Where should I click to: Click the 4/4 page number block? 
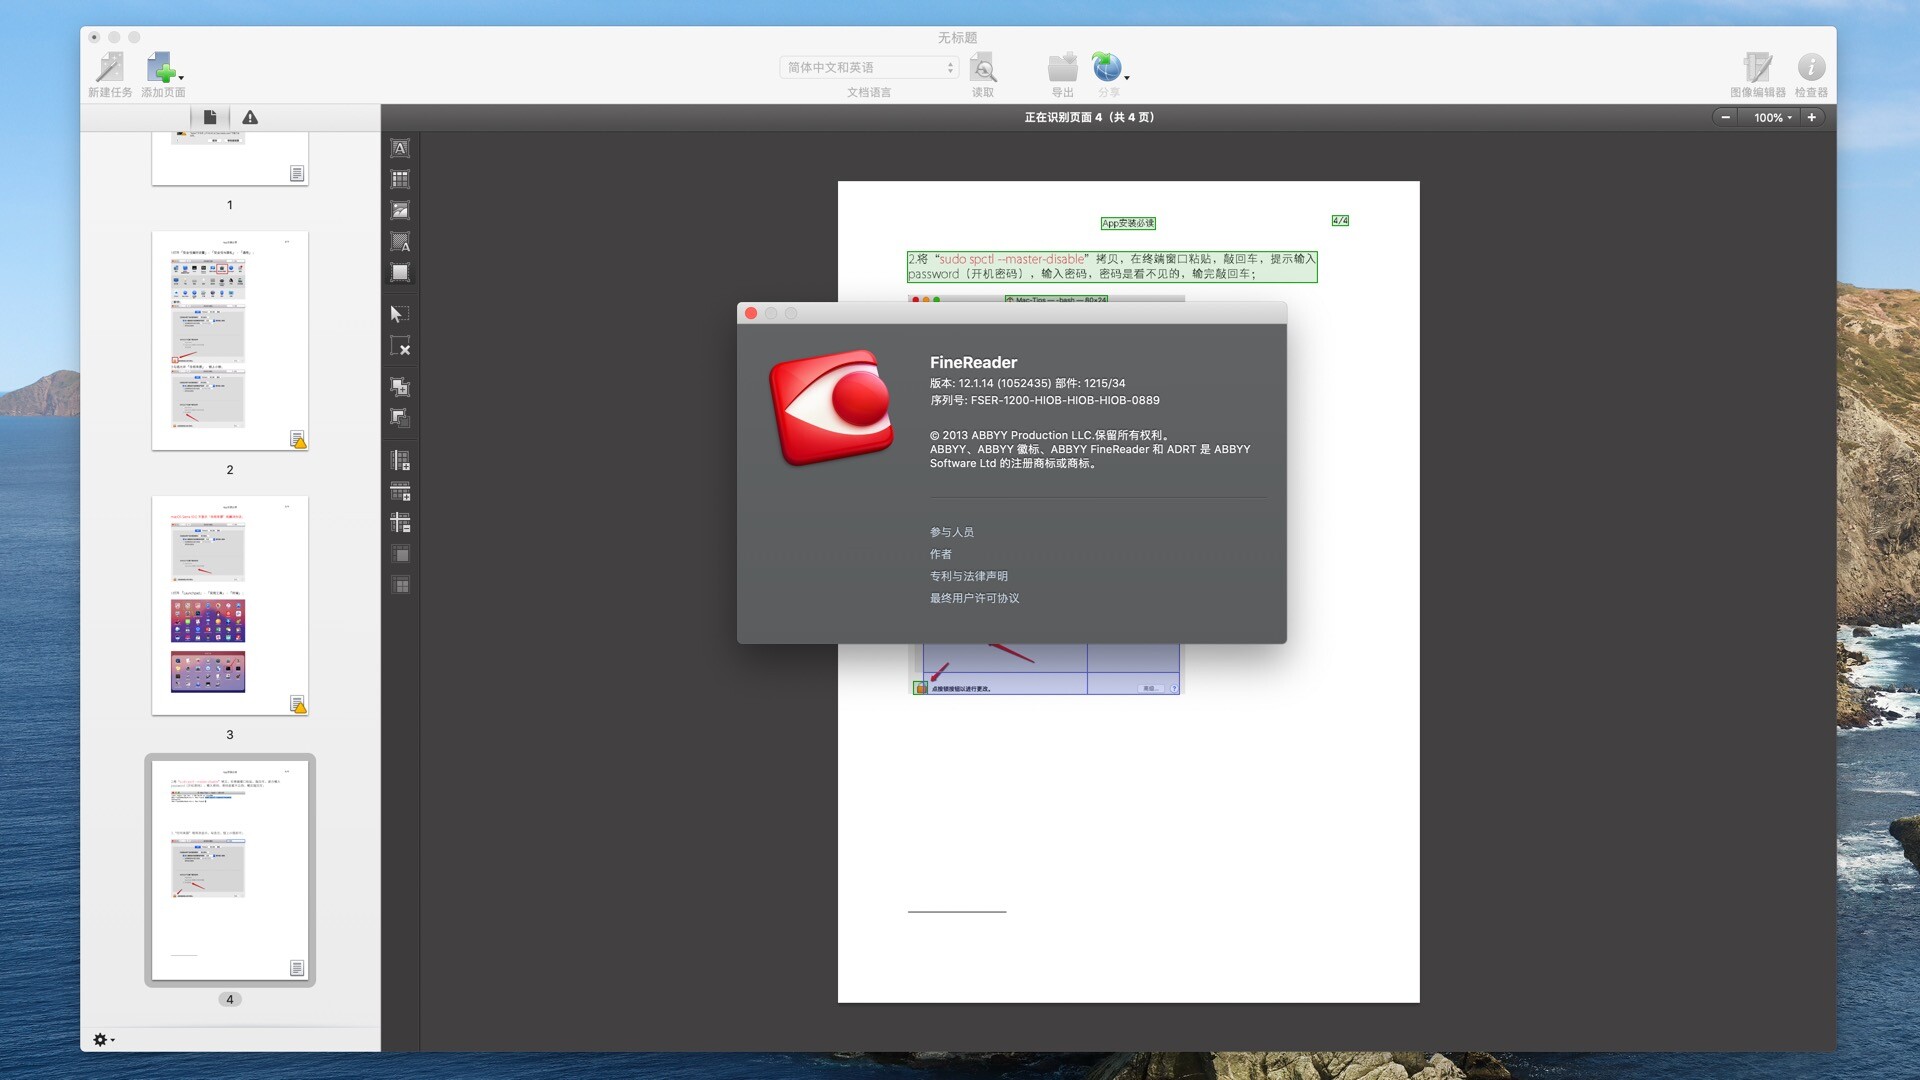tap(1340, 220)
